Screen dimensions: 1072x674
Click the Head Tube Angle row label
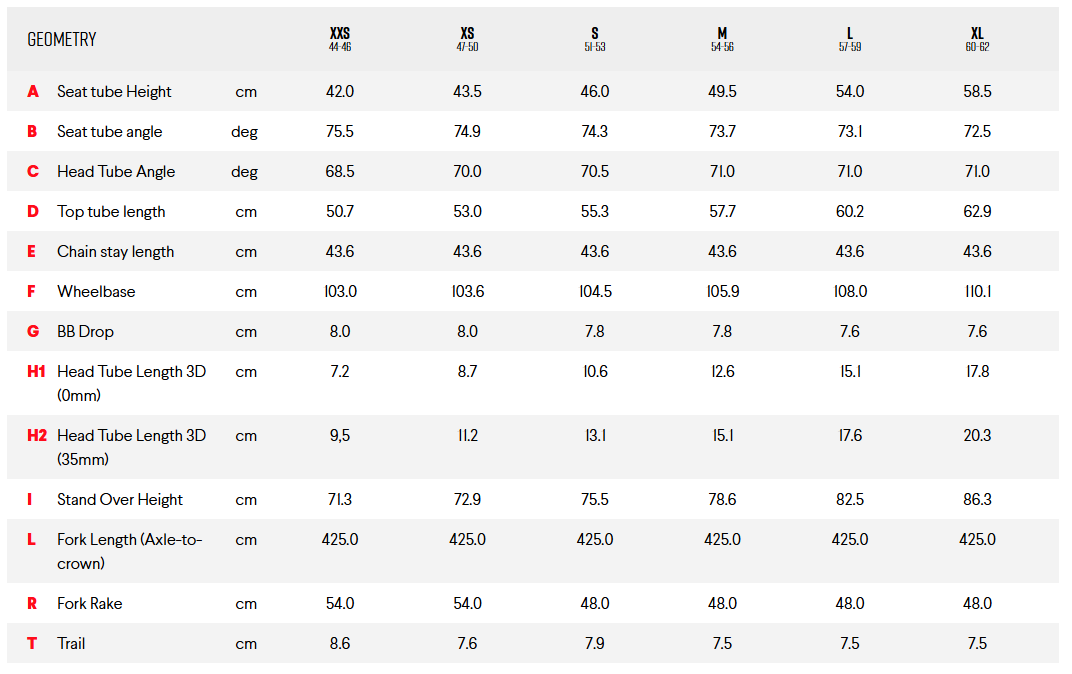pos(116,172)
